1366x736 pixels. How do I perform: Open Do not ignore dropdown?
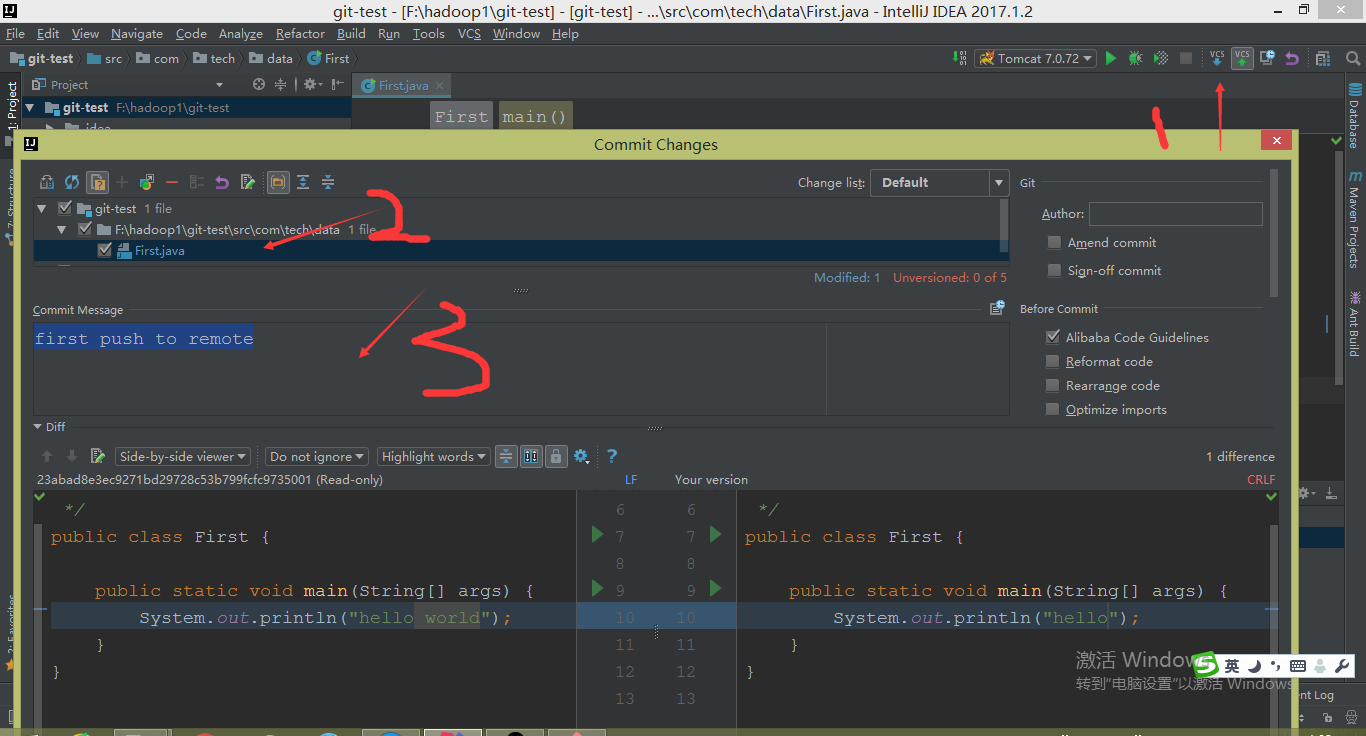point(317,456)
